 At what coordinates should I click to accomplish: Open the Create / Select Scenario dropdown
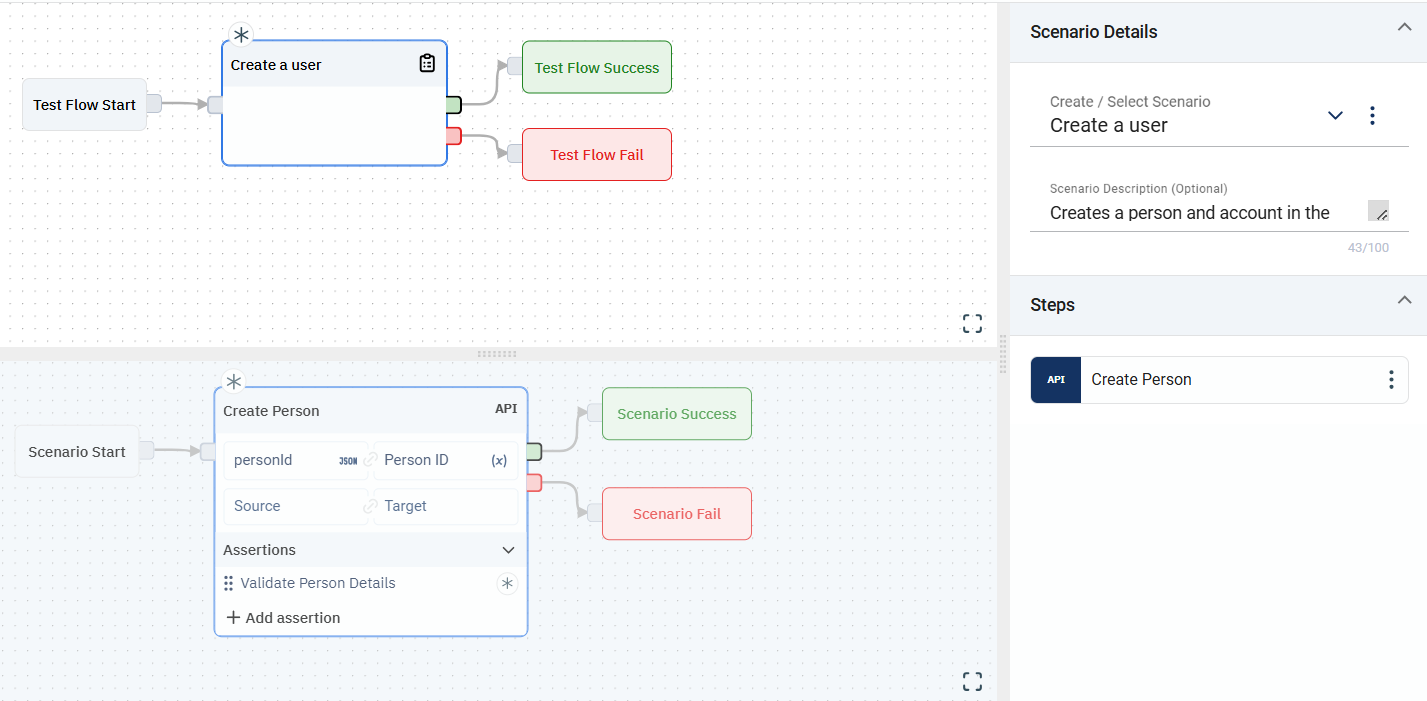[1335, 116]
